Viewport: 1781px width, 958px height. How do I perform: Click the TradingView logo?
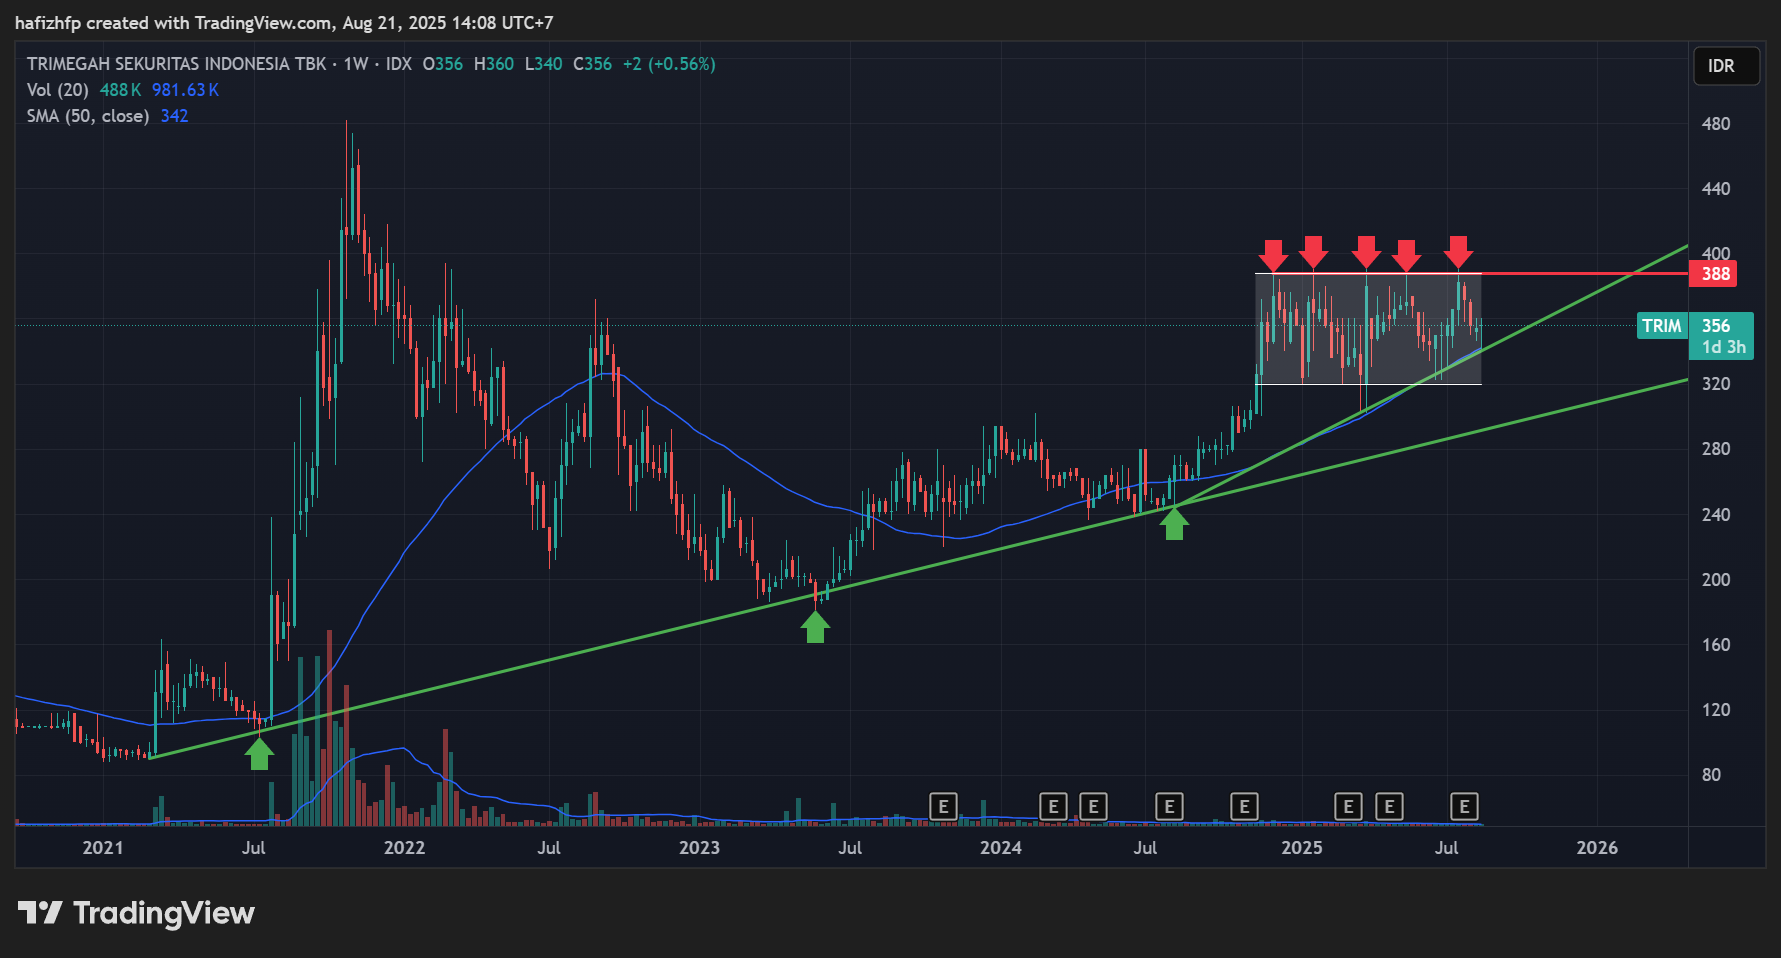click(137, 913)
